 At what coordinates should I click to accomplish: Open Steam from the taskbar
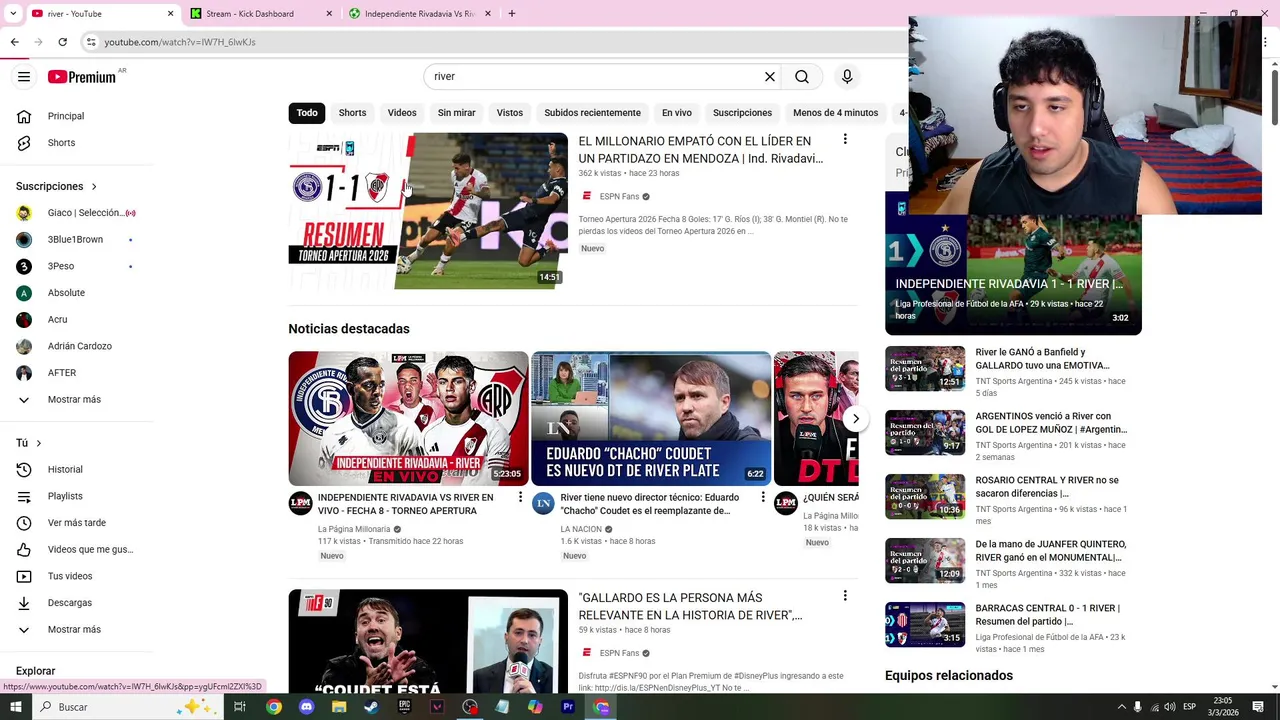(371, 707)
